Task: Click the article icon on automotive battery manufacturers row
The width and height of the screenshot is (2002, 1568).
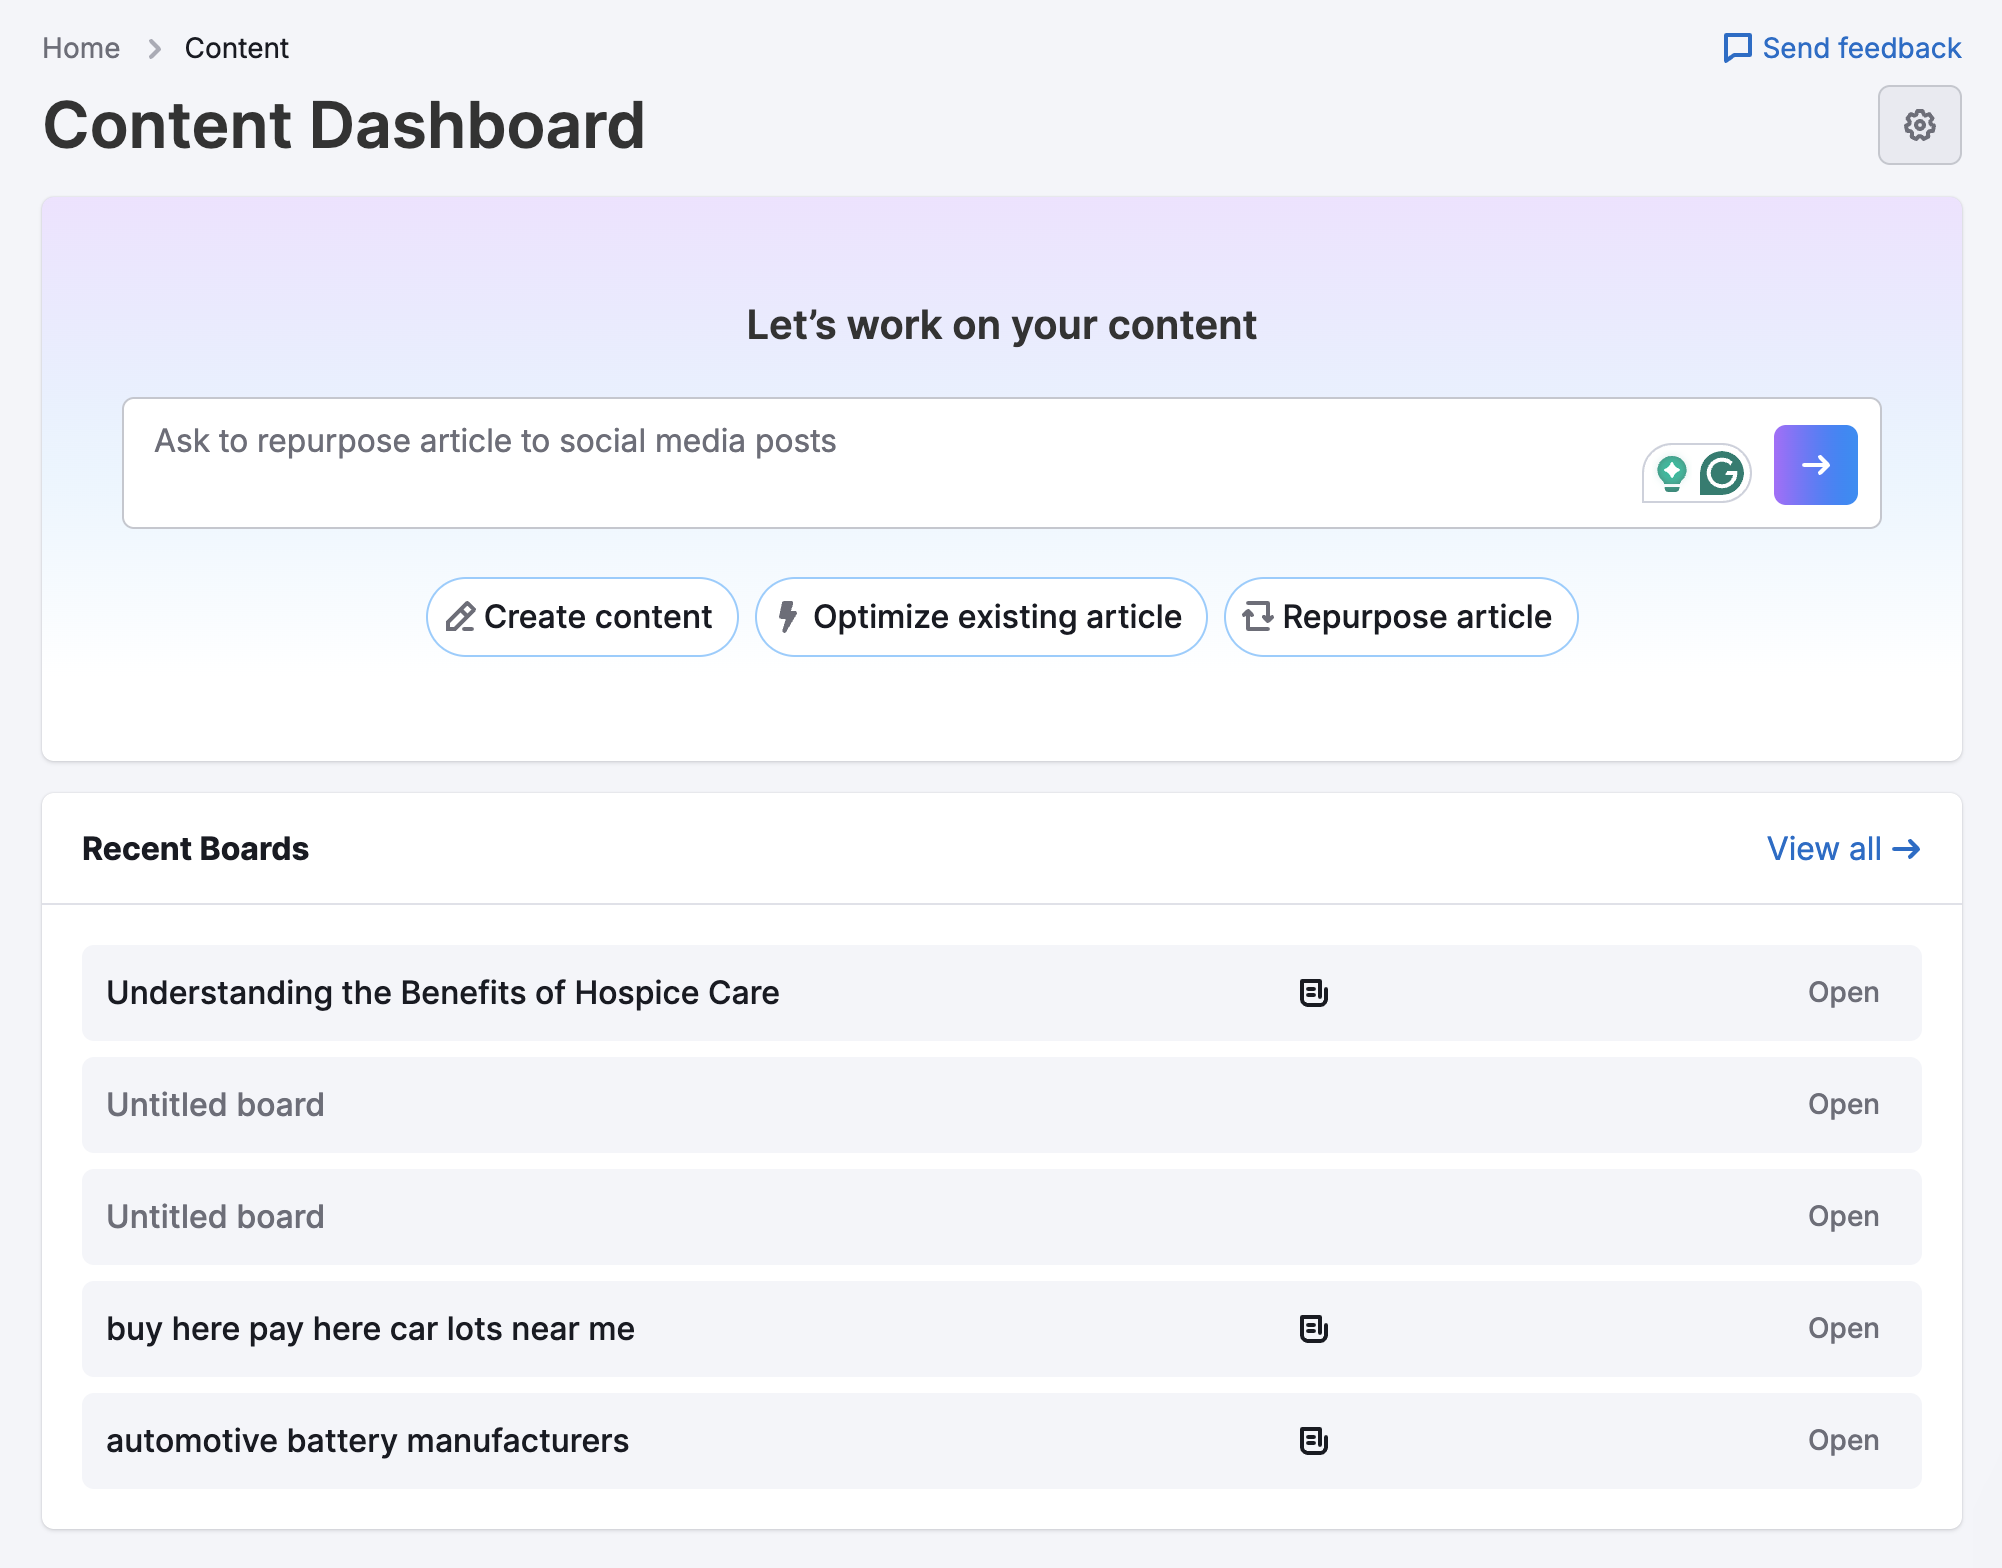Action: tap(1313, 1441)
